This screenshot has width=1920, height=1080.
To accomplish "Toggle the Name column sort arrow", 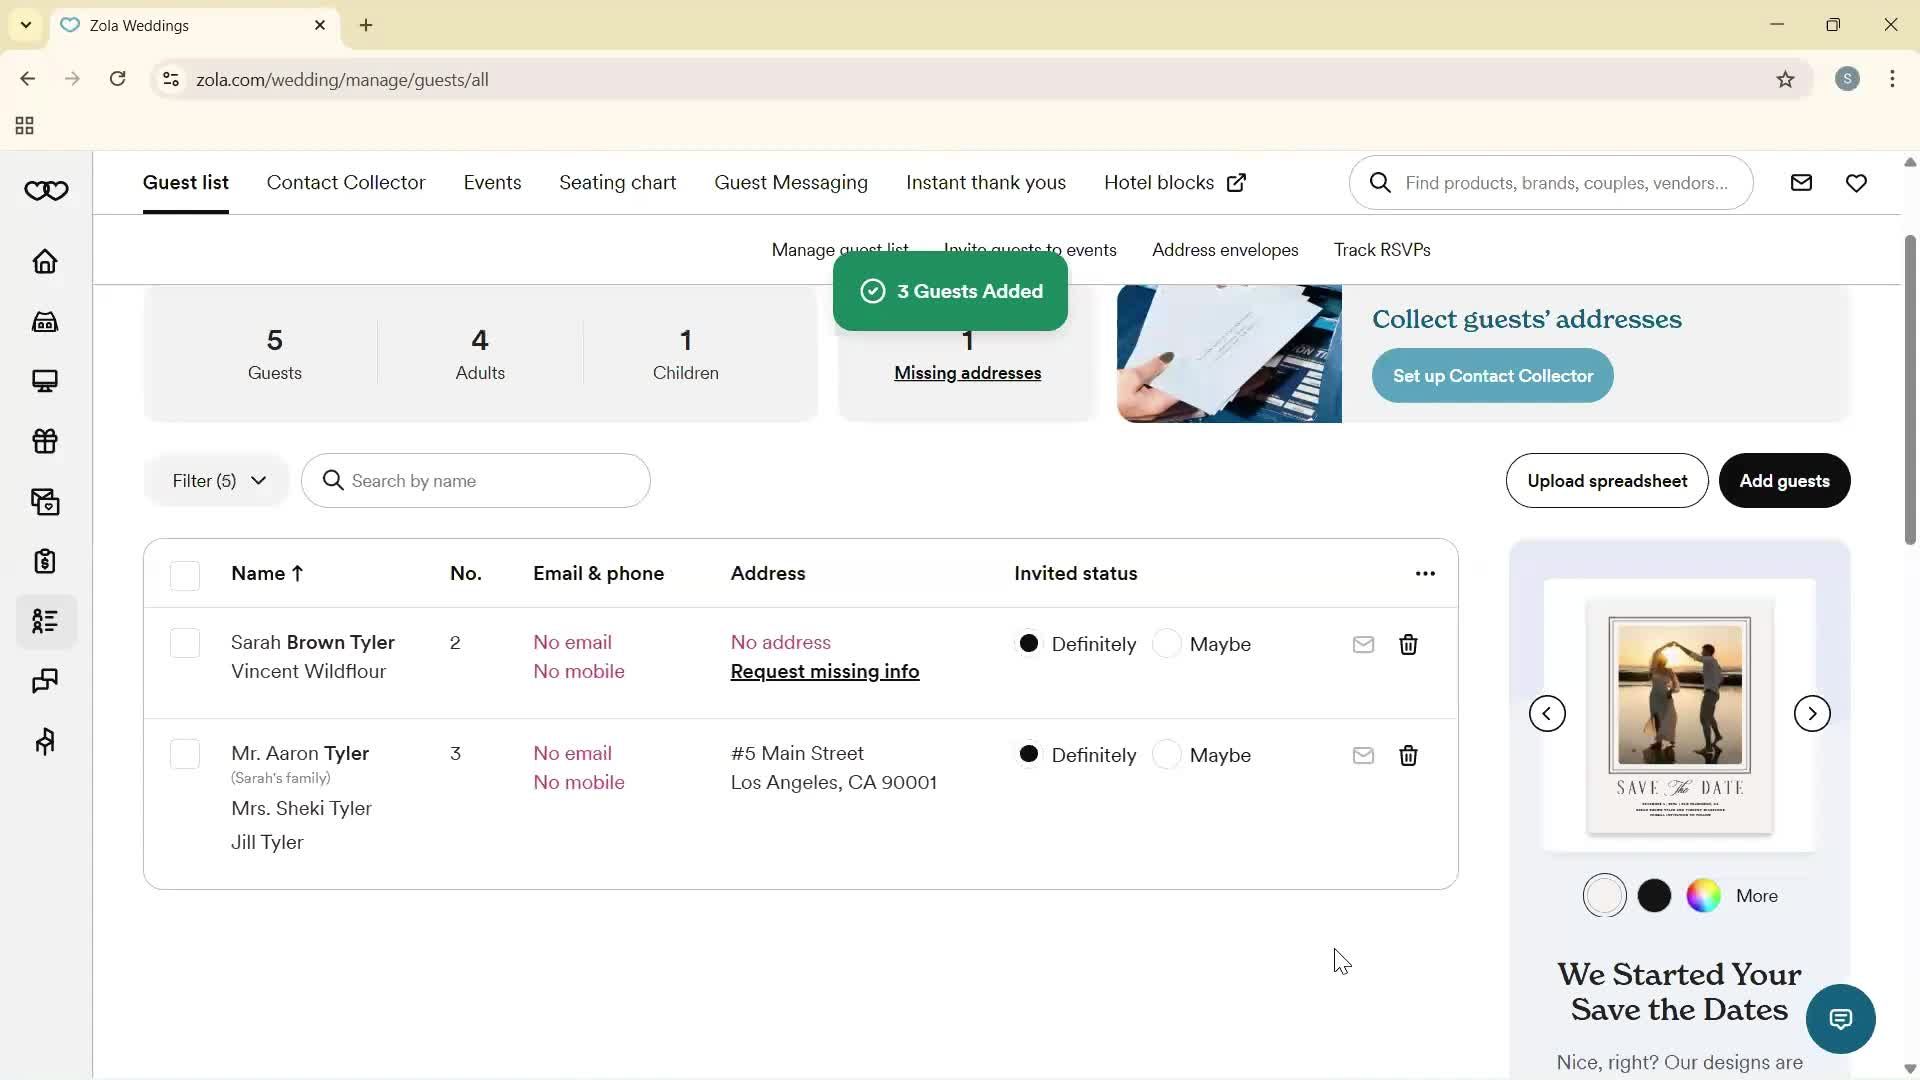I will pos(298,573).
